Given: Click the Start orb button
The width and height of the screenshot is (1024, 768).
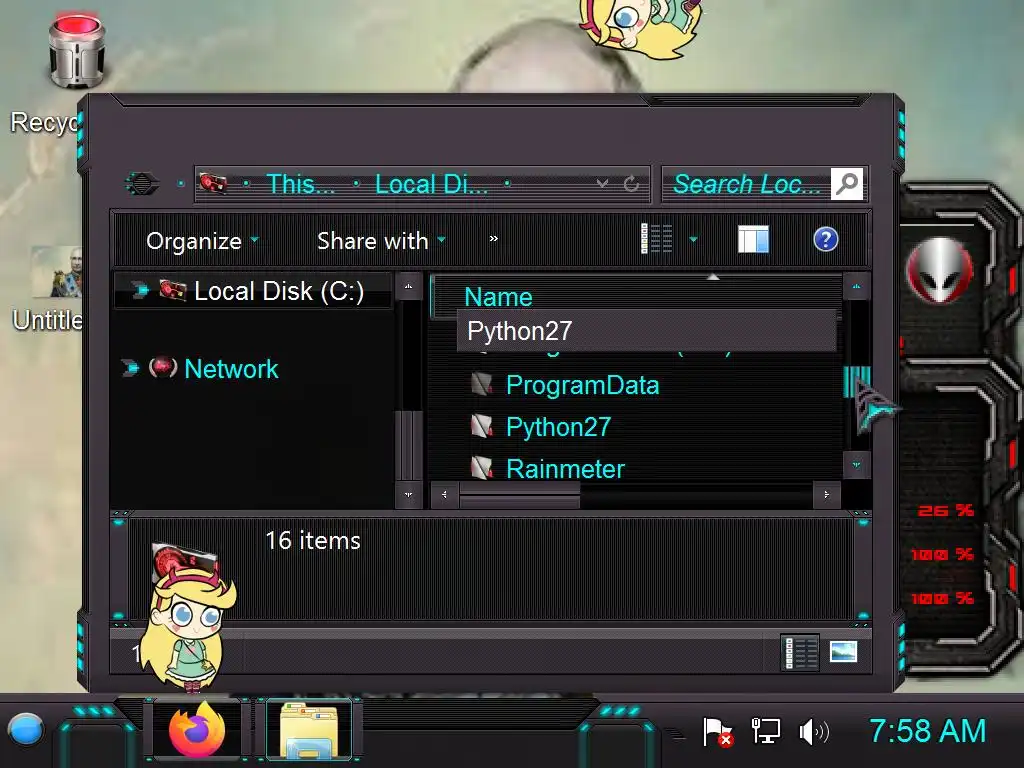Looking at the screenshot, I should click(25, 729).
